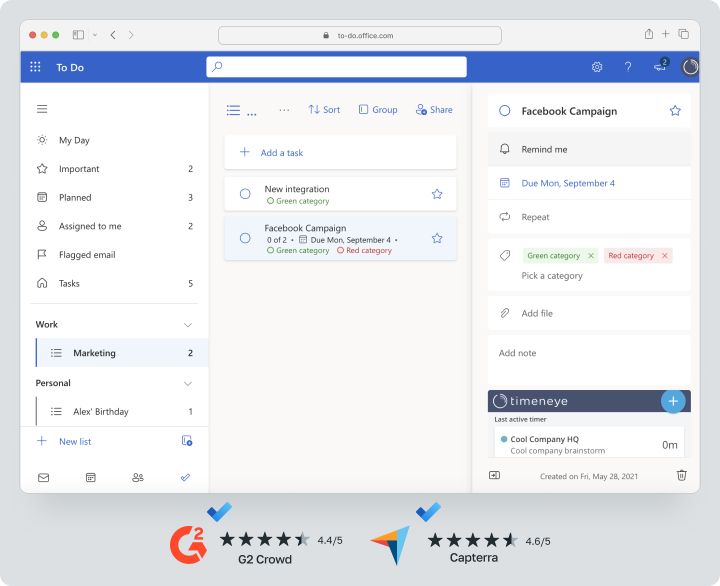This screenshot has width=720, height=586.
Task: Click the Share button
Action: click(x=434, y=110)
